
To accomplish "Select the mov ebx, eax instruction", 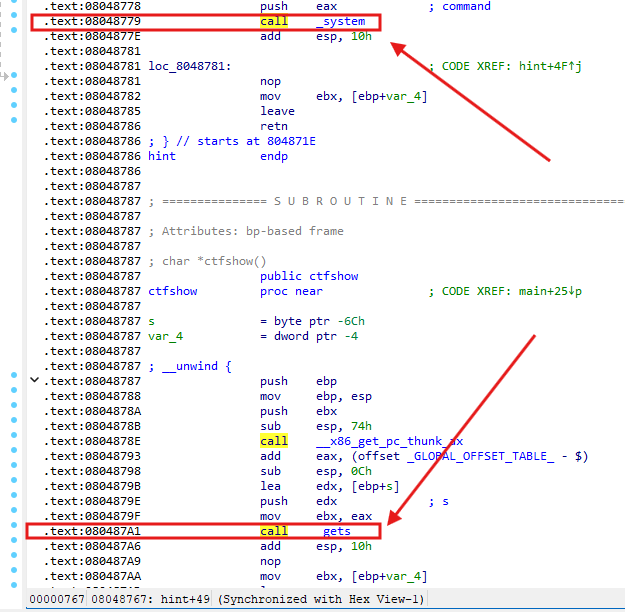I will 316,516.
